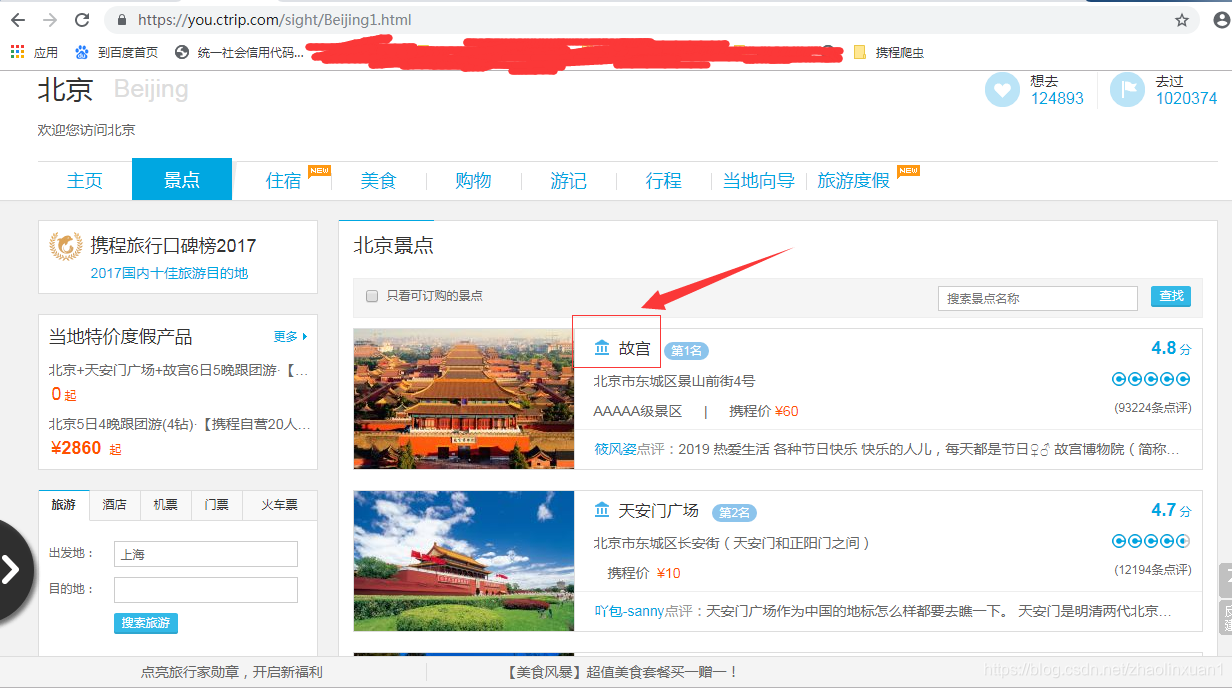This screenshot has height=688, width=1232.
Task: Click the 第1名 ranking badge
Action: point(686,351)
